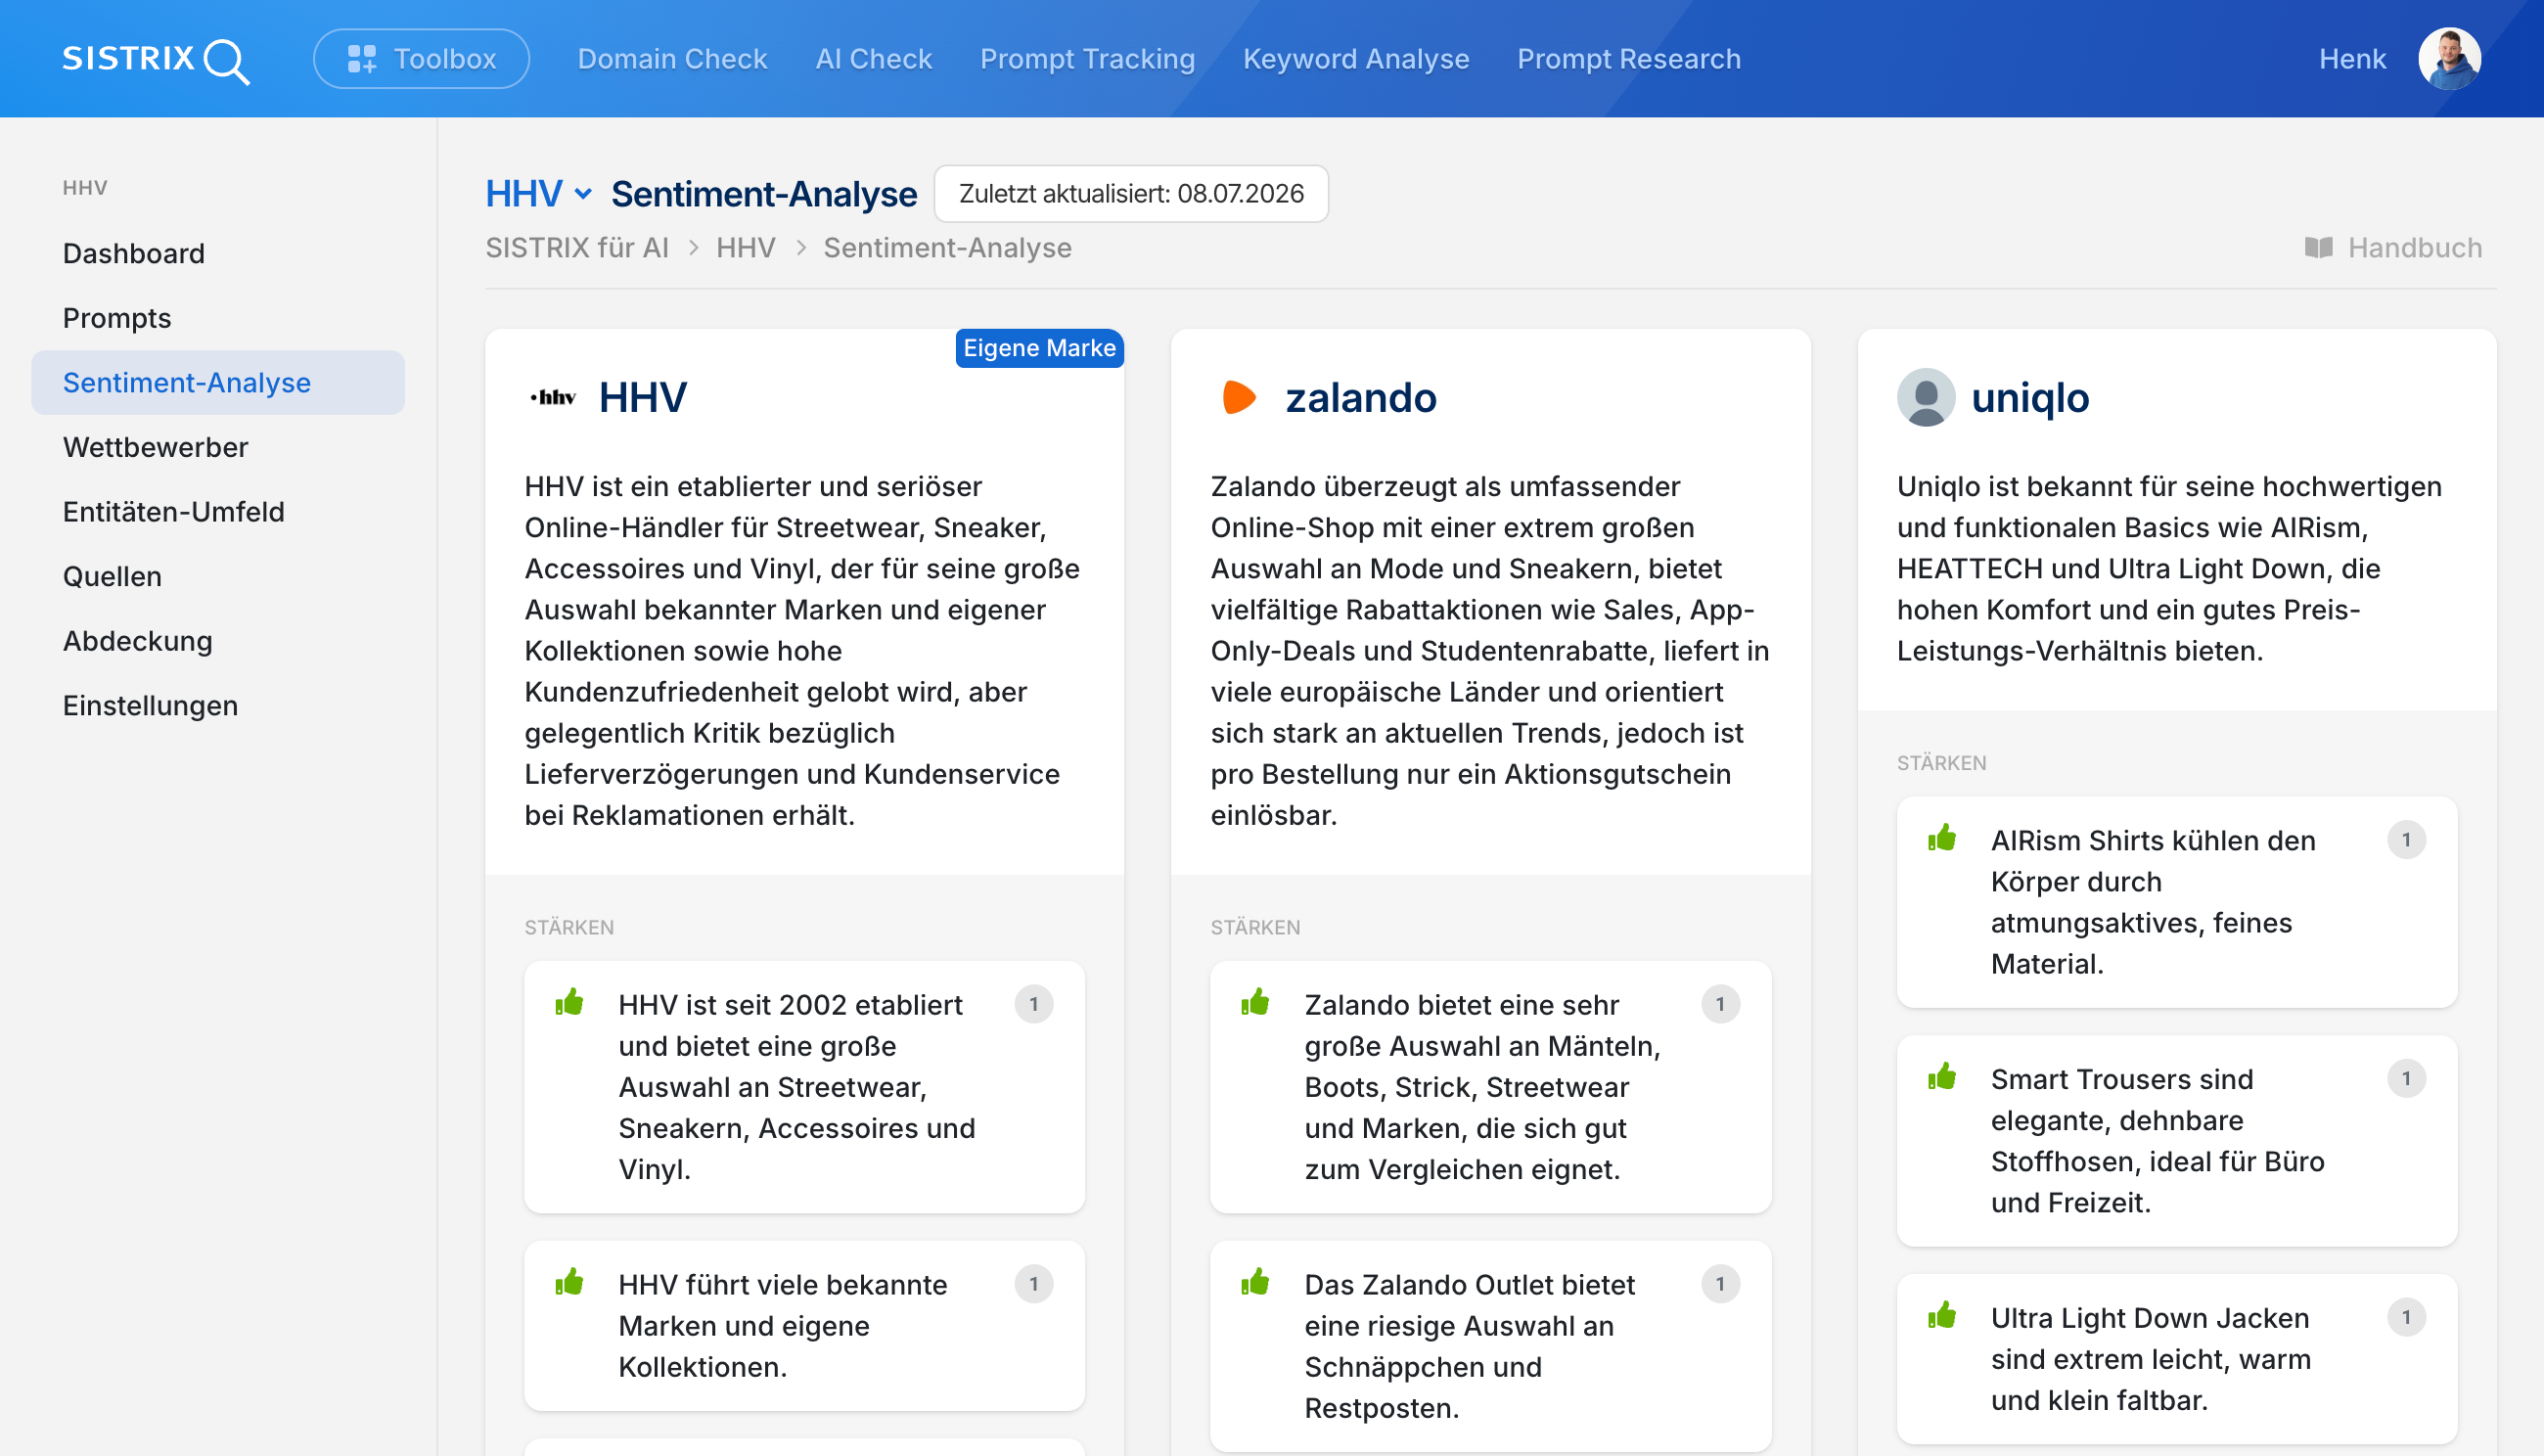Click the uniqlo card title
The height and width of the screenshot is (1456, 2544).
[x=2030, y=398]
